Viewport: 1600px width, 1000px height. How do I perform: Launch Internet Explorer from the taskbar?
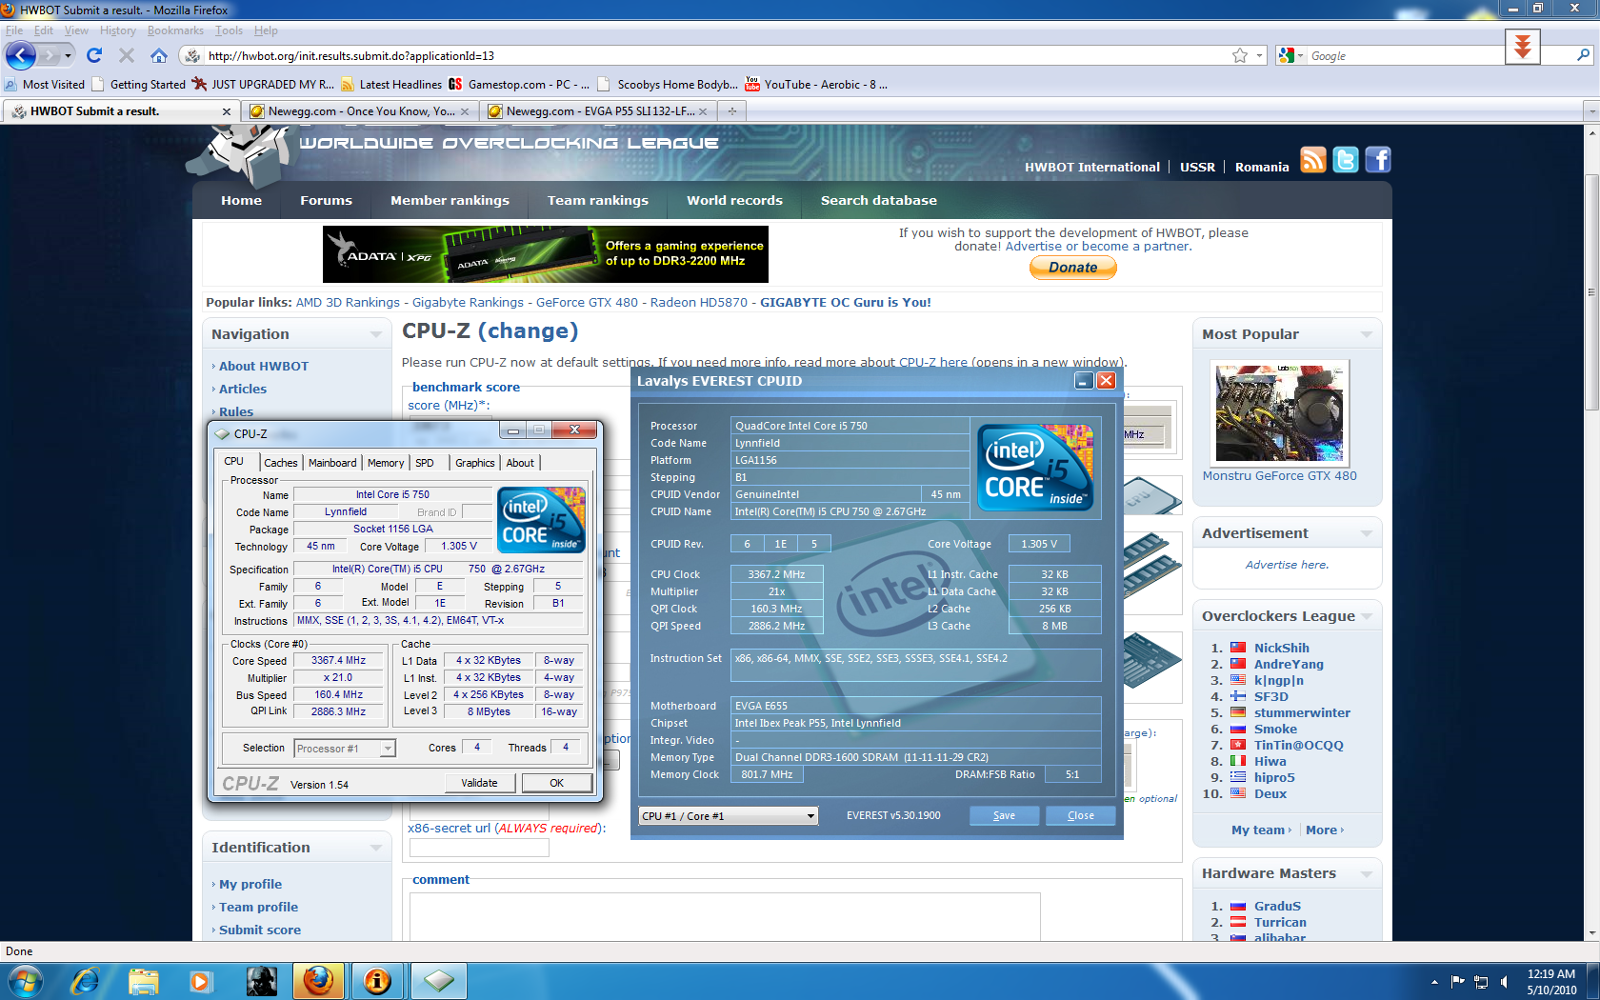point(85,982)
